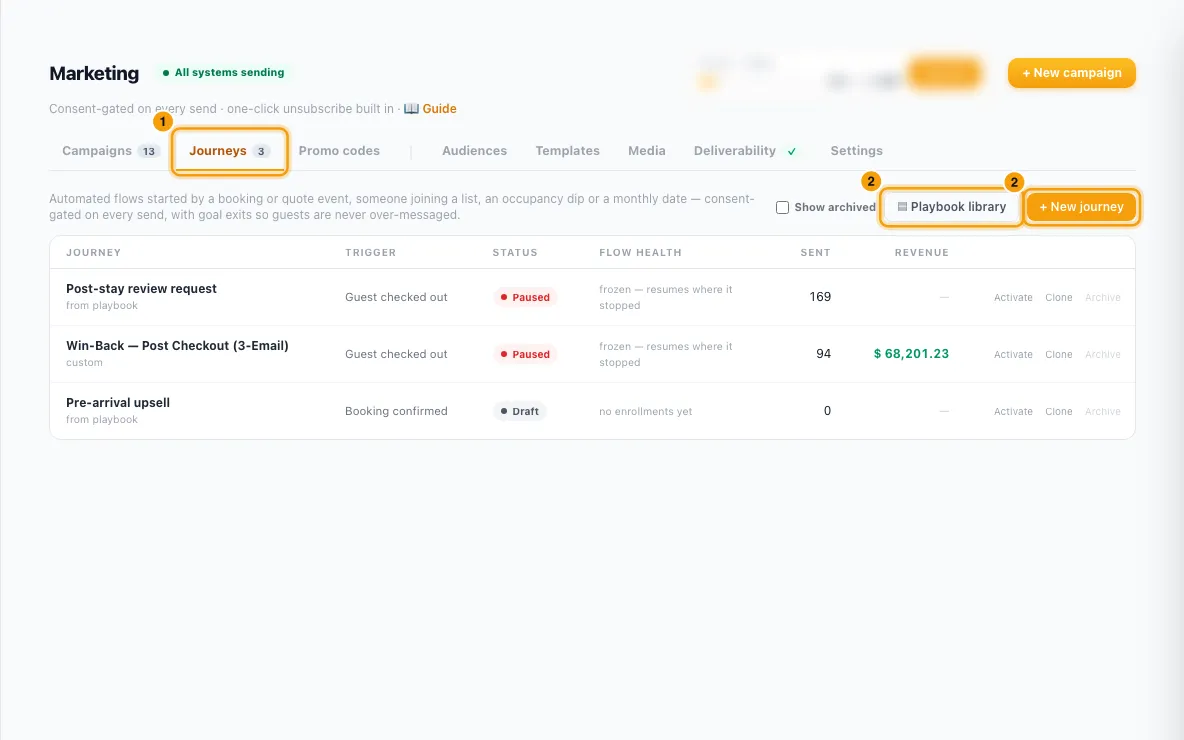
Task: Clone the Post-stay review request journey
Action: [x=1059, y=298]
